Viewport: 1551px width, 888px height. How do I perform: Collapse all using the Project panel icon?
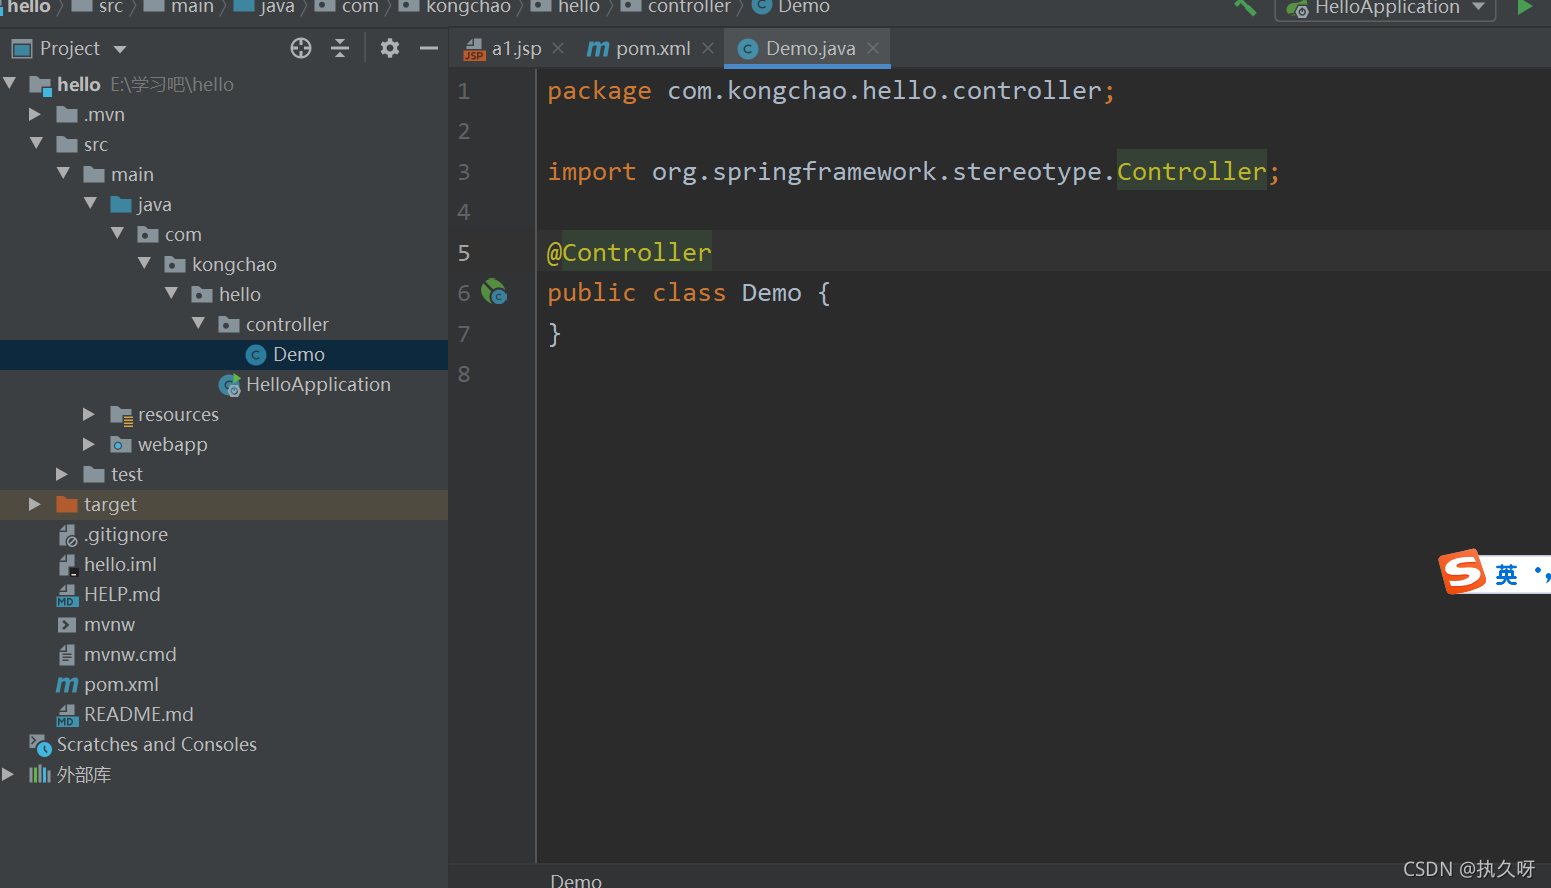pos(340,48)
